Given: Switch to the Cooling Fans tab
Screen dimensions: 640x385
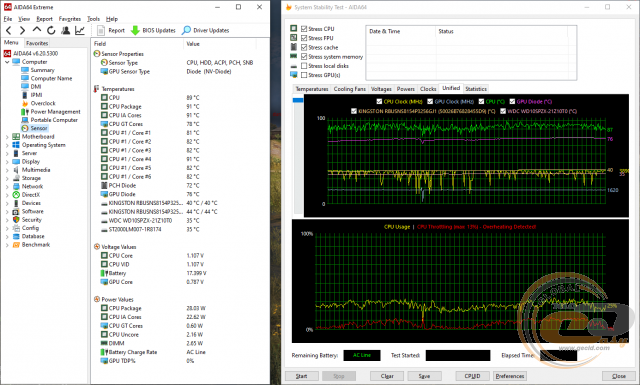Looking at the screenshot, I should click(349, 89).
